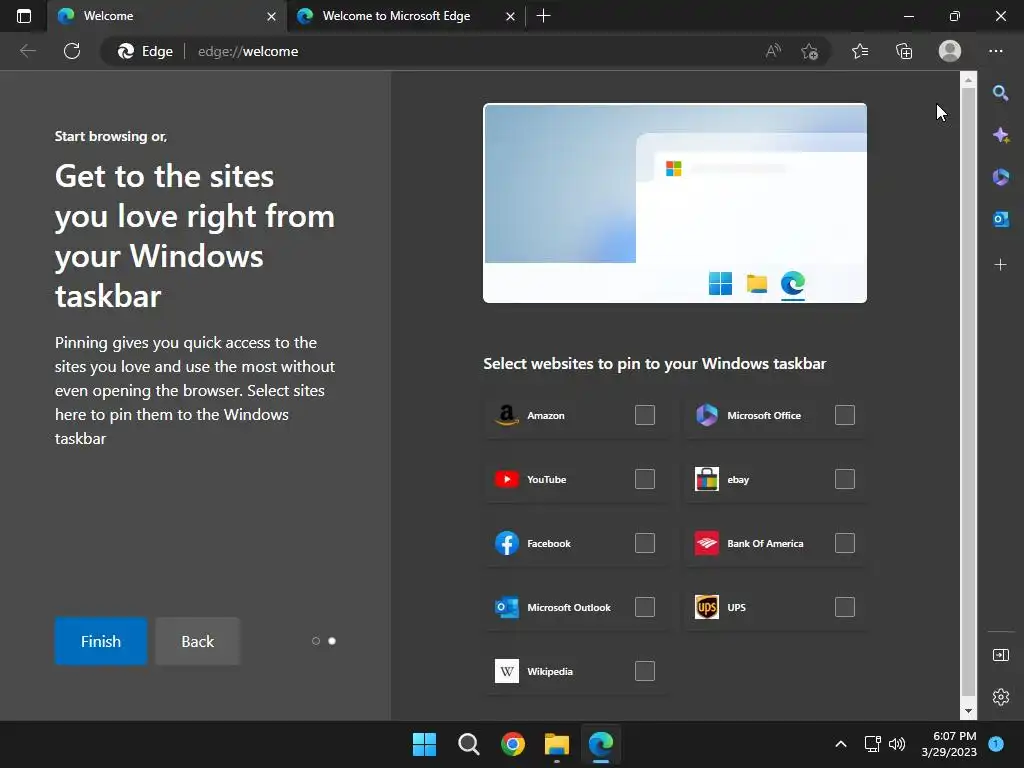
Task: Click the Wikipedia site logo
Action: pos(507,671)
